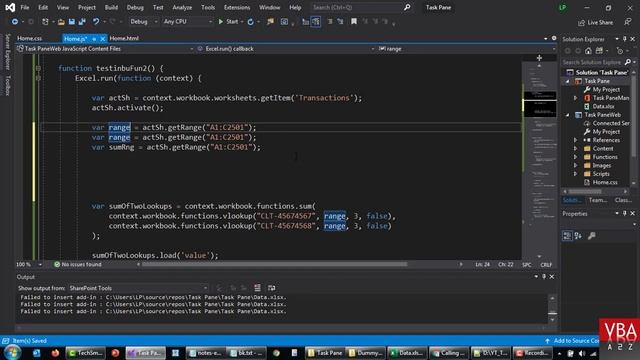Toggle Word Wrap in the Output toolbar
The height and width of the screenshot is (360, 640).
point(271,288)
